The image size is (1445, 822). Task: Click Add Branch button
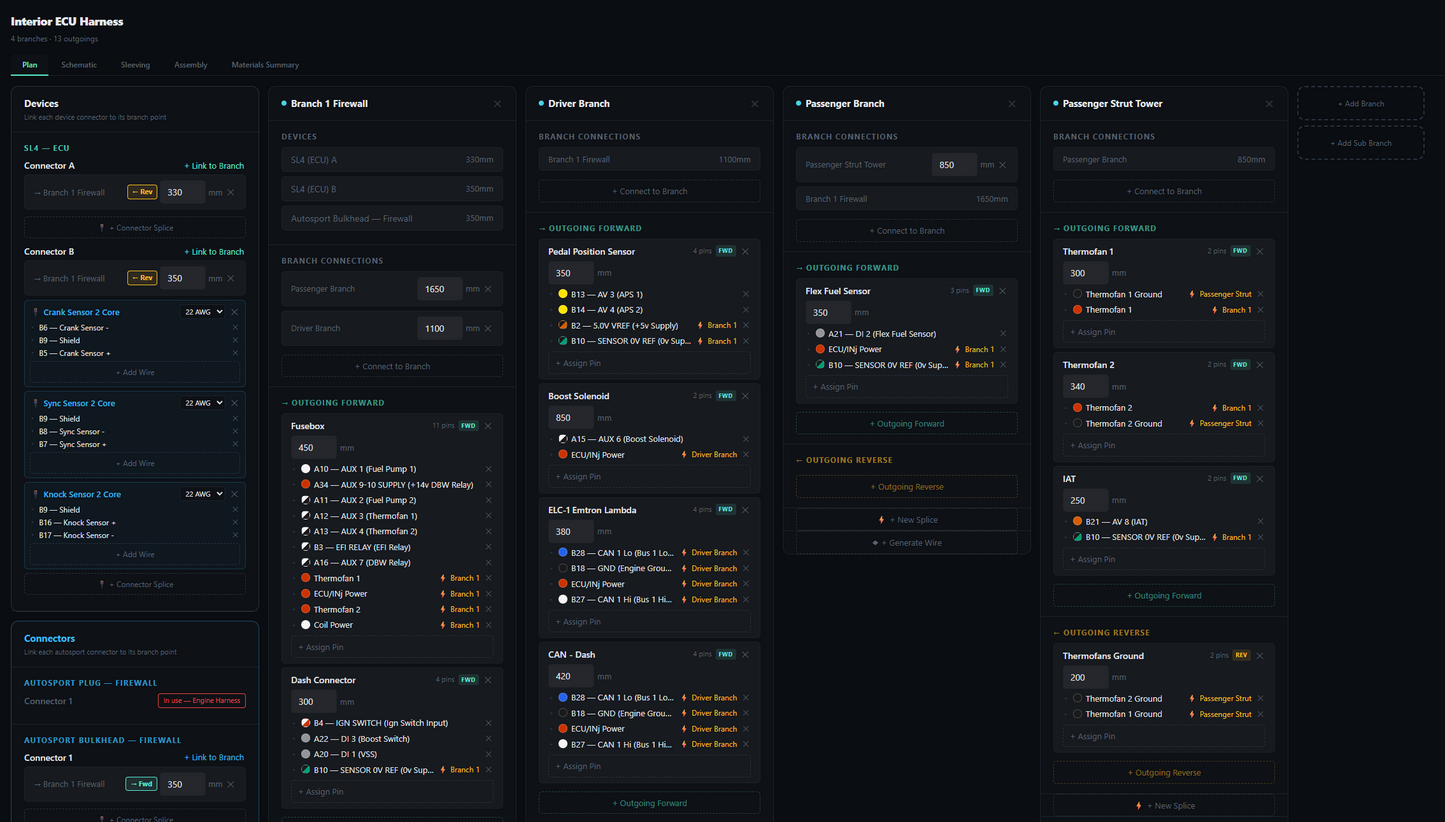[x=1360, y=103]
